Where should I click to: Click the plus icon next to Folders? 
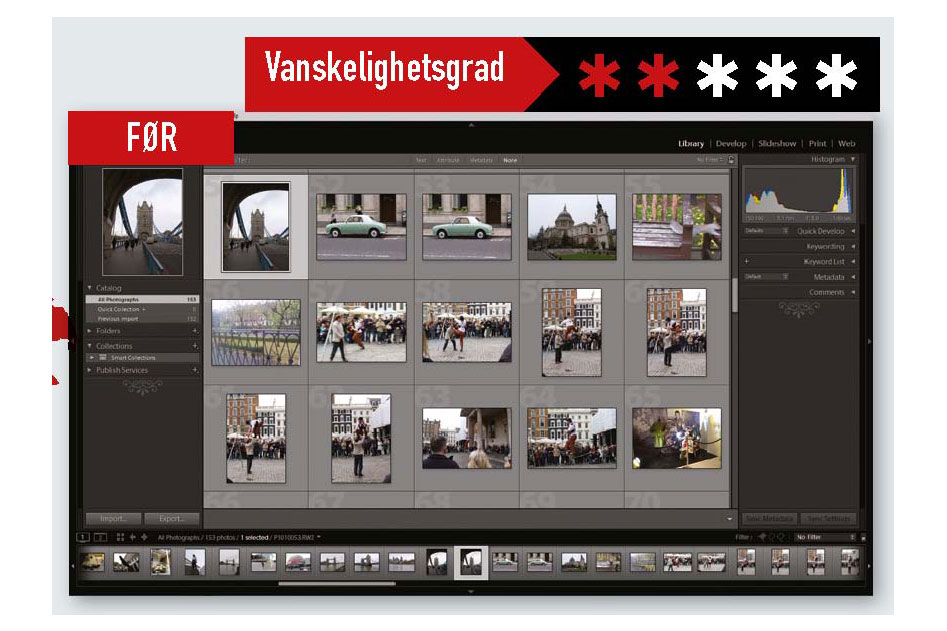tap(194, 330)
